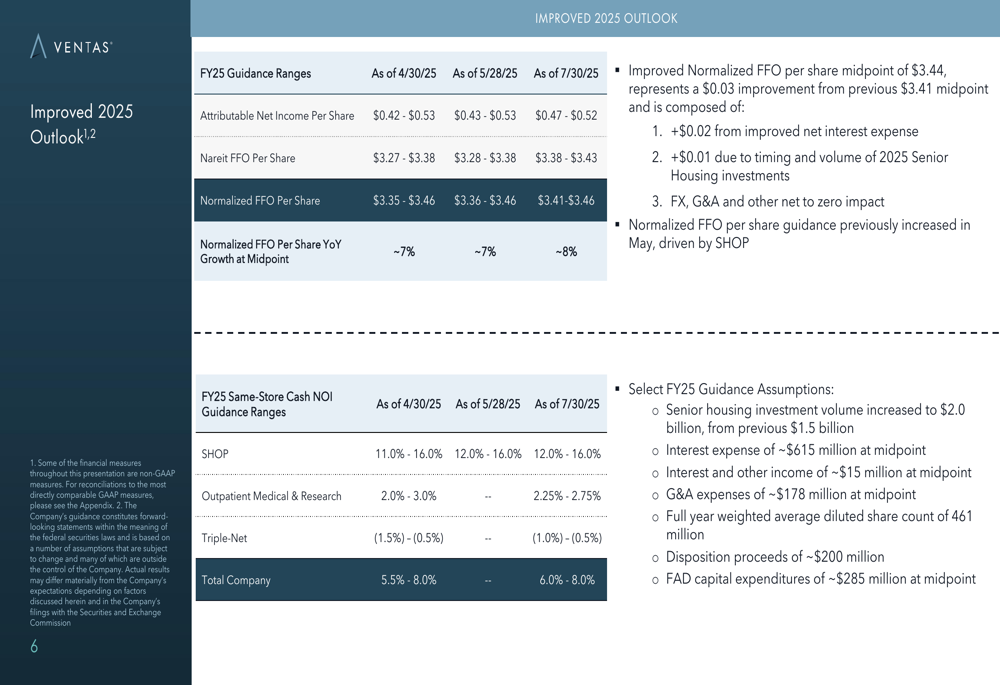Select the '$3.27 - $3.38' cell
The image size is (1000, 685).
point(404,158)
